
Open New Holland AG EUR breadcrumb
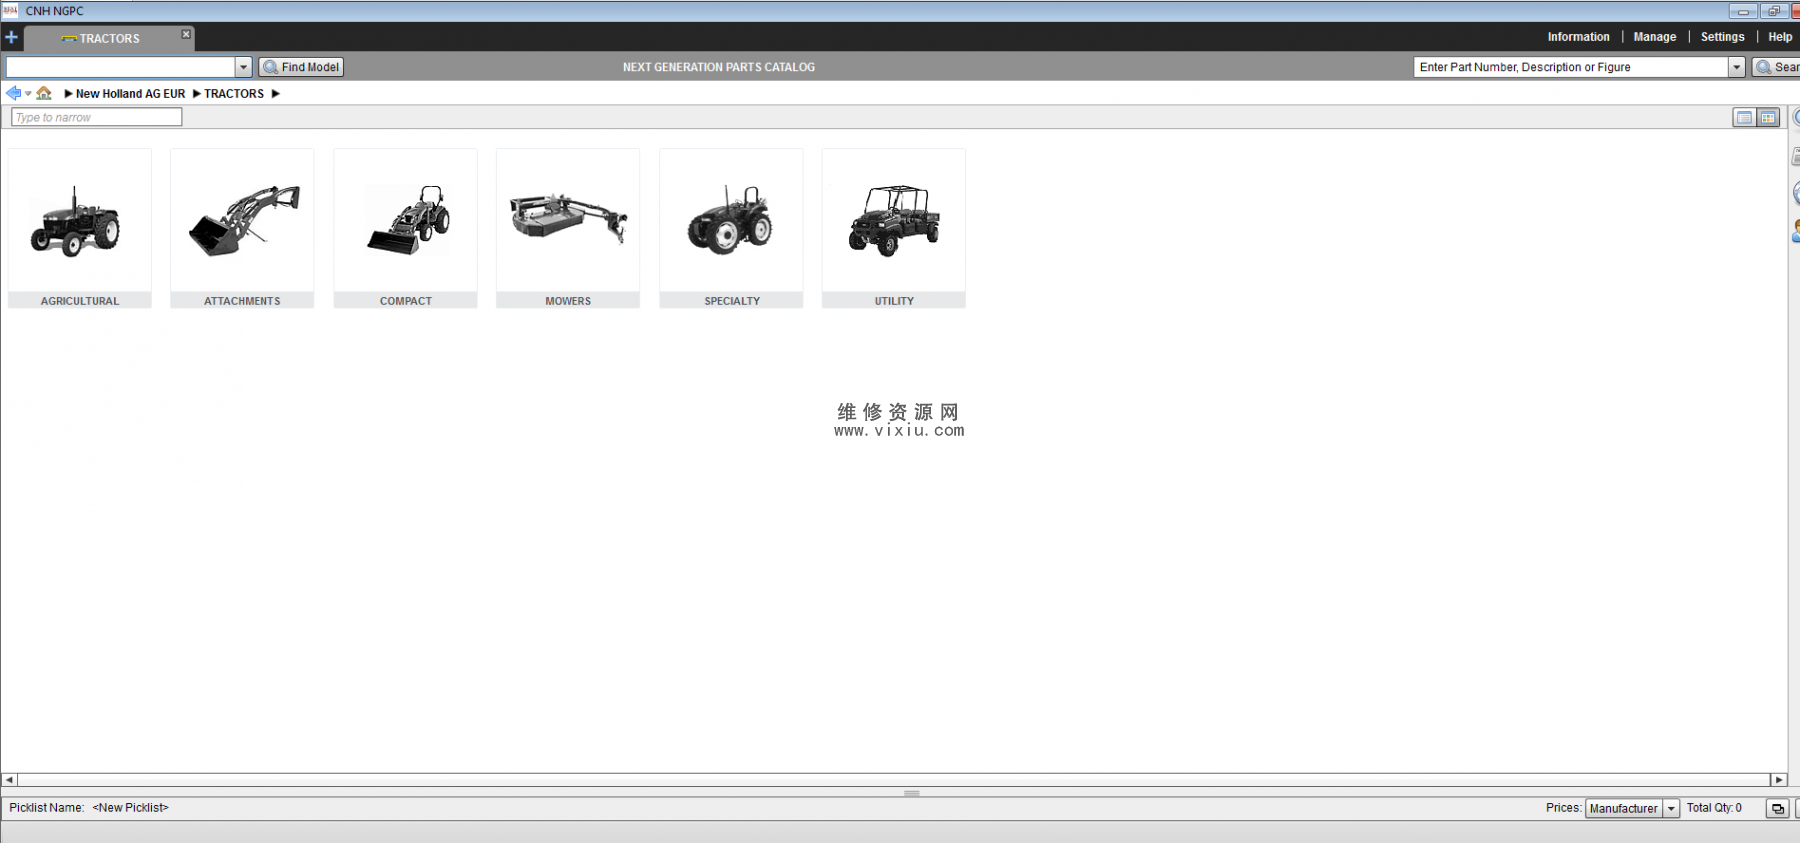[x=130, y=94]
